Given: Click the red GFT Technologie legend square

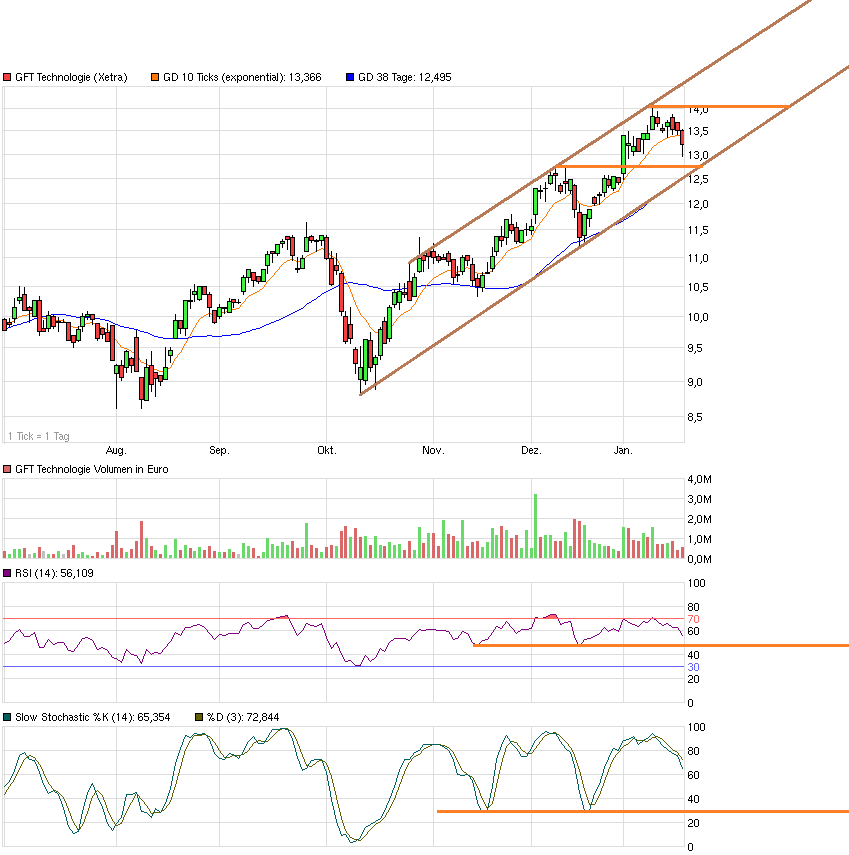Looking at the screenshot, I should point(8,75).
